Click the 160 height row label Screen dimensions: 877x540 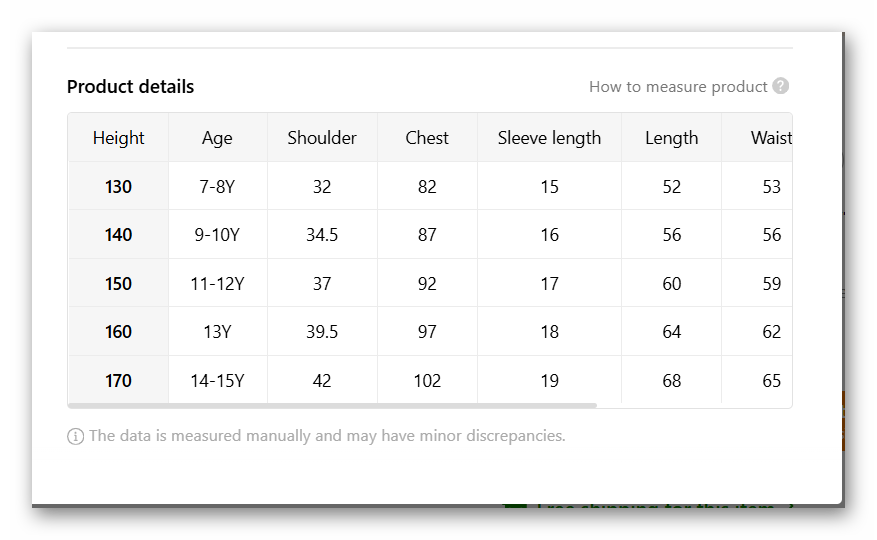tap(118, 332)
